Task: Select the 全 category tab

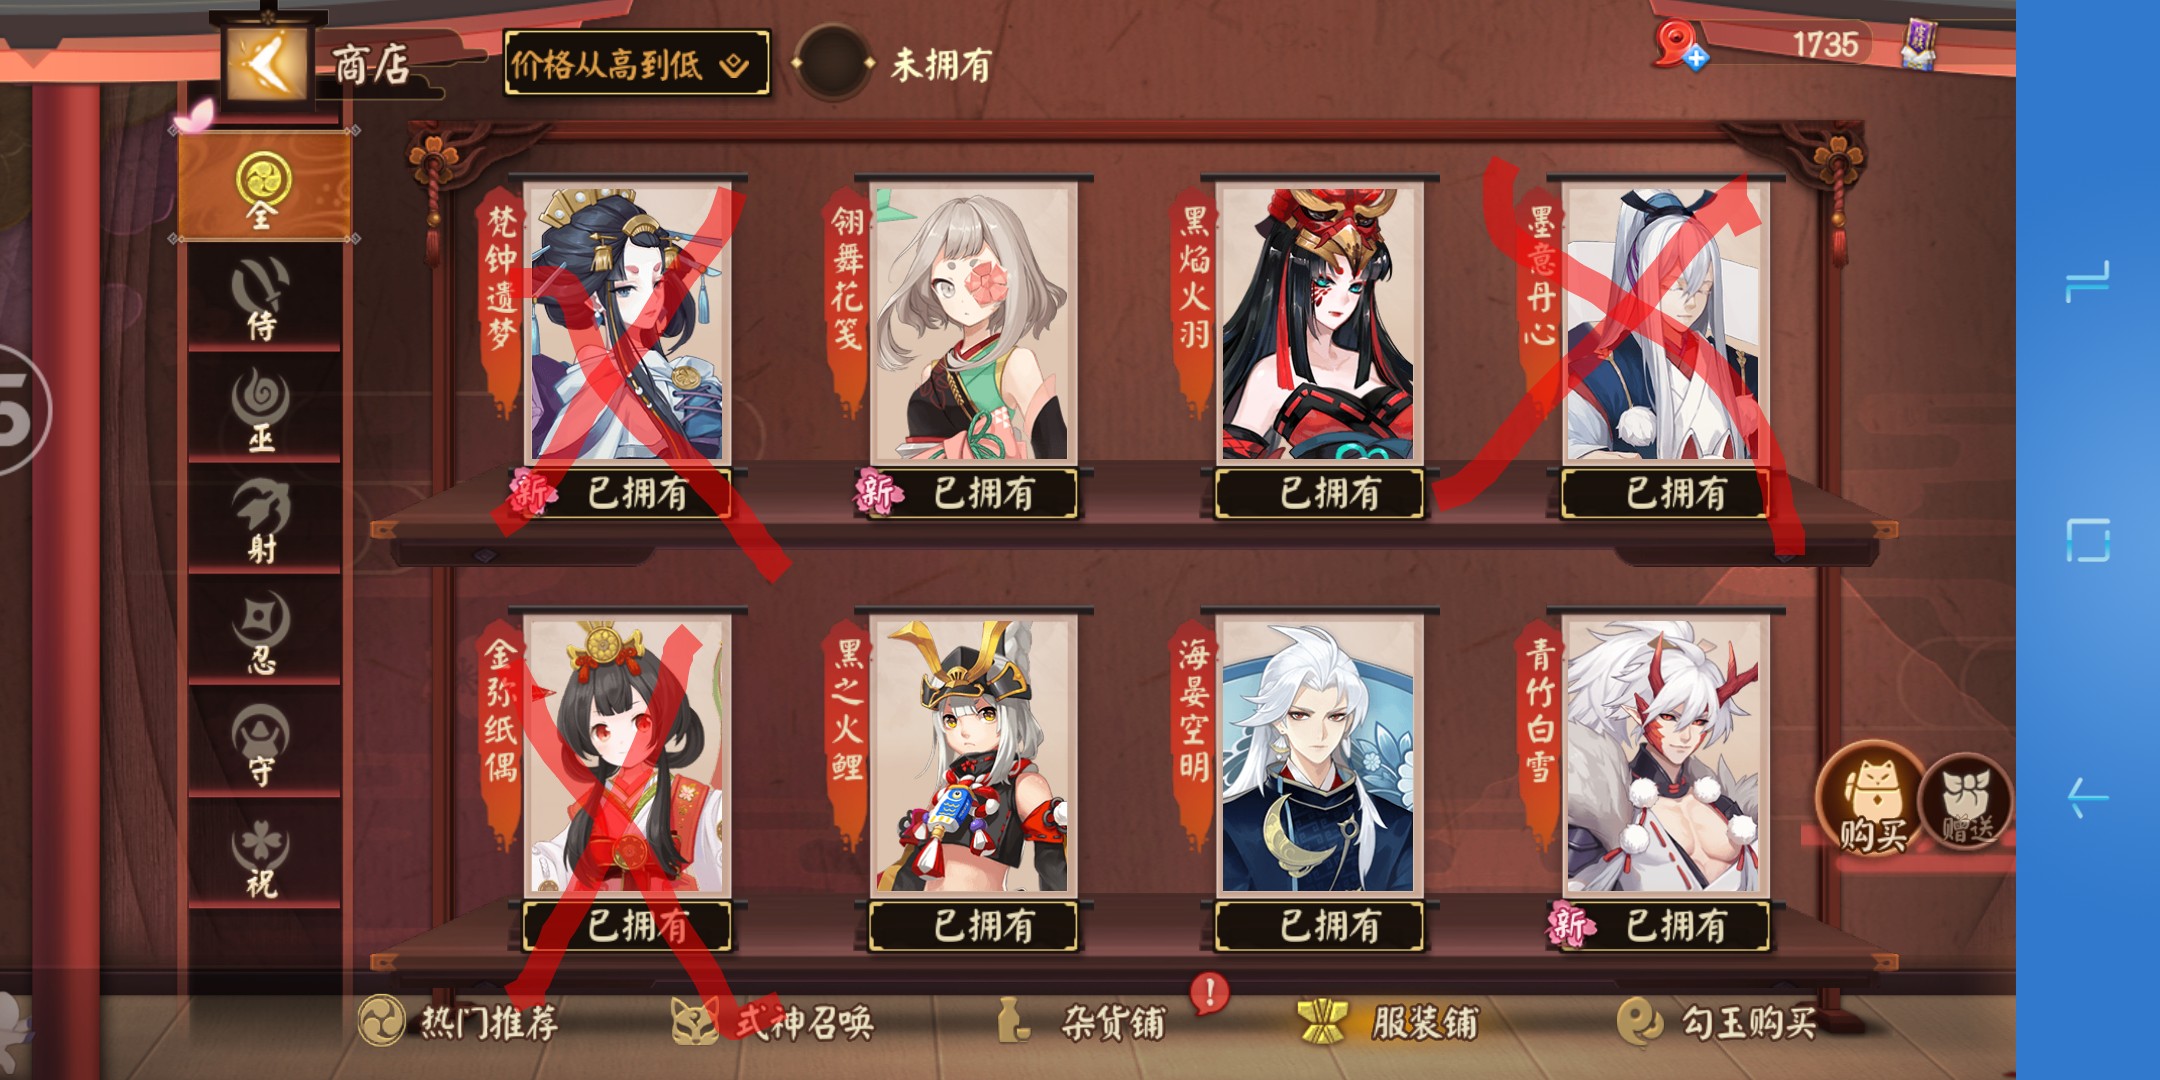Action: tap(264, 186)
